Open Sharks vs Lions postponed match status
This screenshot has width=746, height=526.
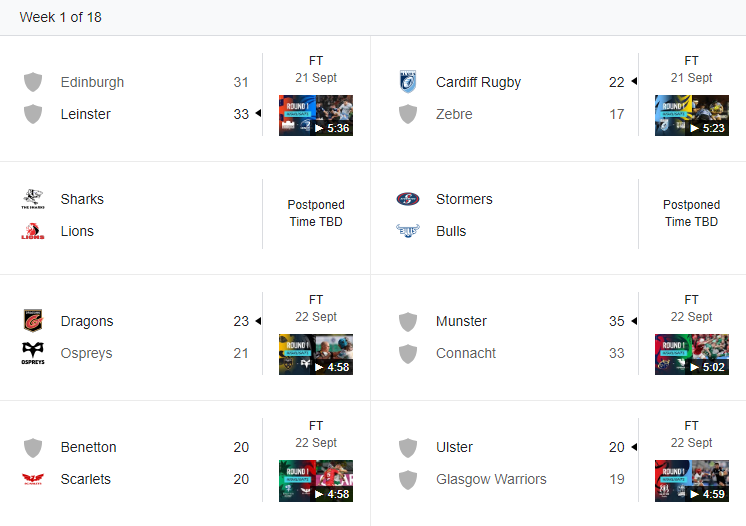click(316, 213)
